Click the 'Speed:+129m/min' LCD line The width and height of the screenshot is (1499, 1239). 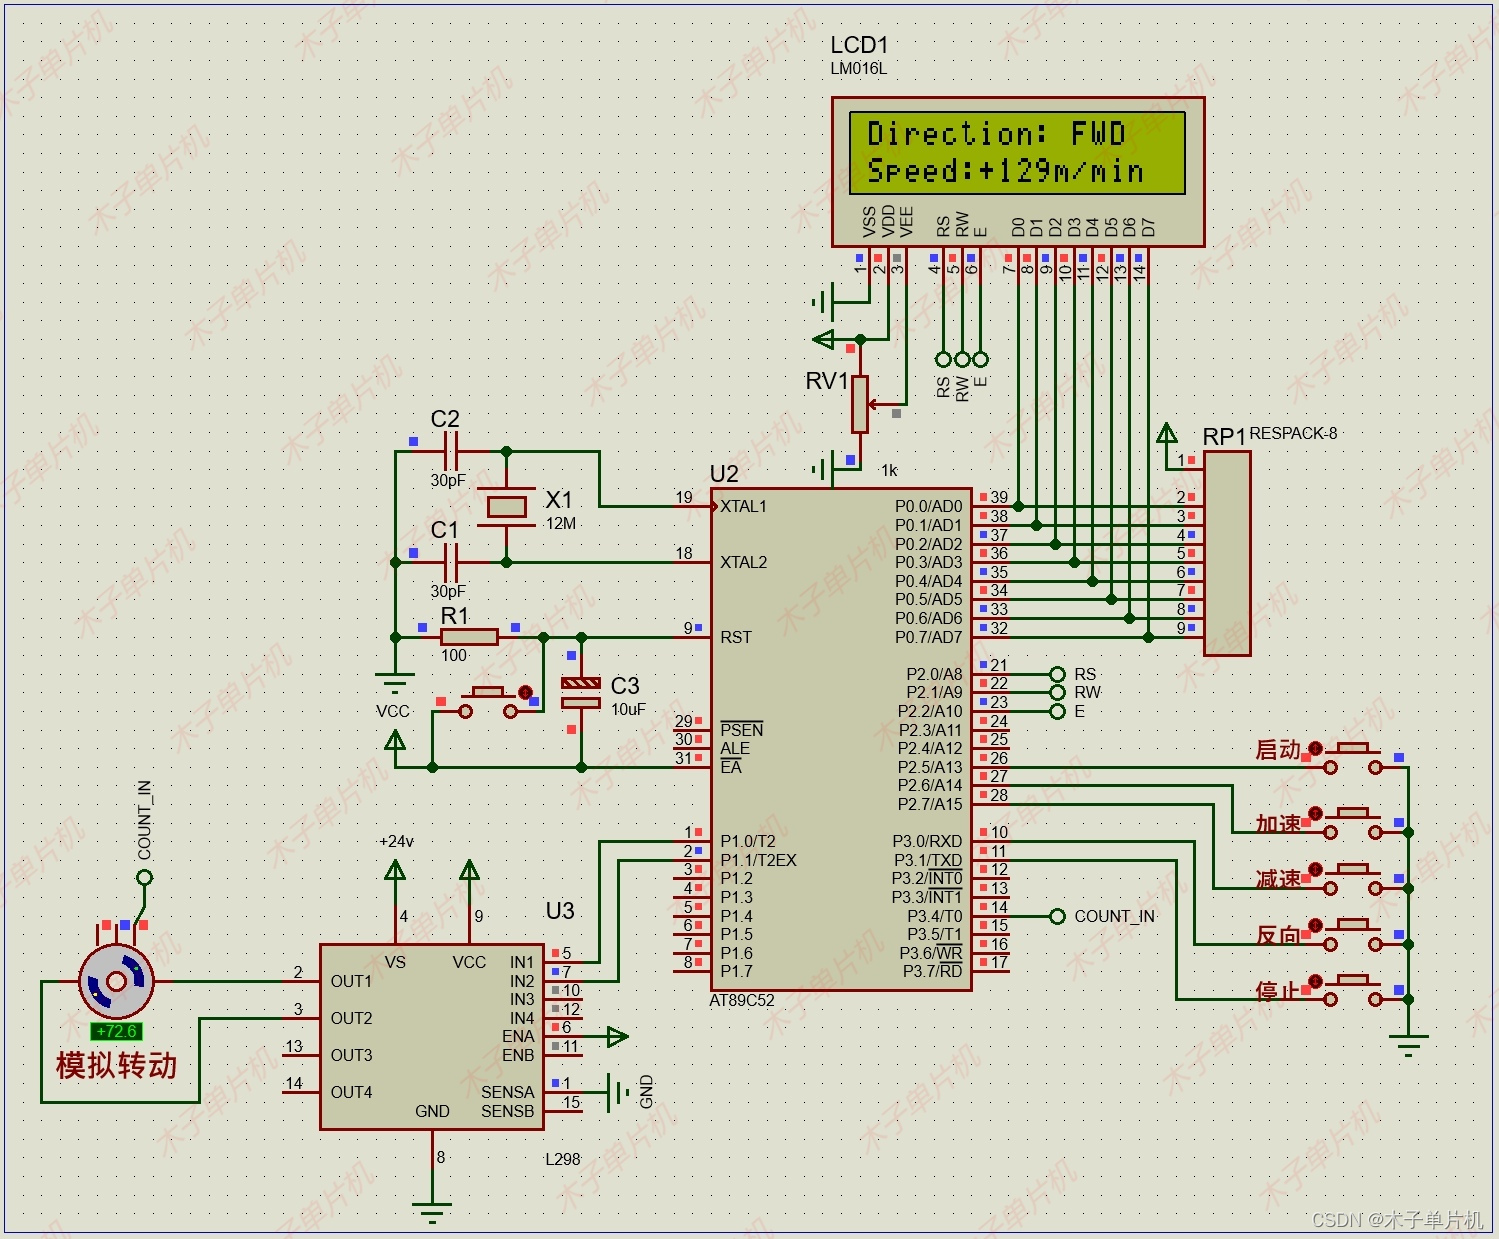1006,171
